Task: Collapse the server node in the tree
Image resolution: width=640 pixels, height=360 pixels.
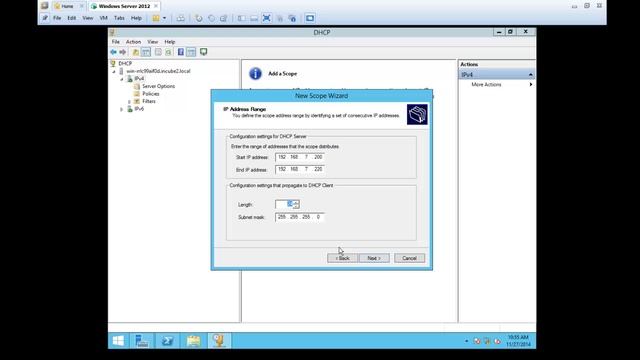Action: pos(114,71)
